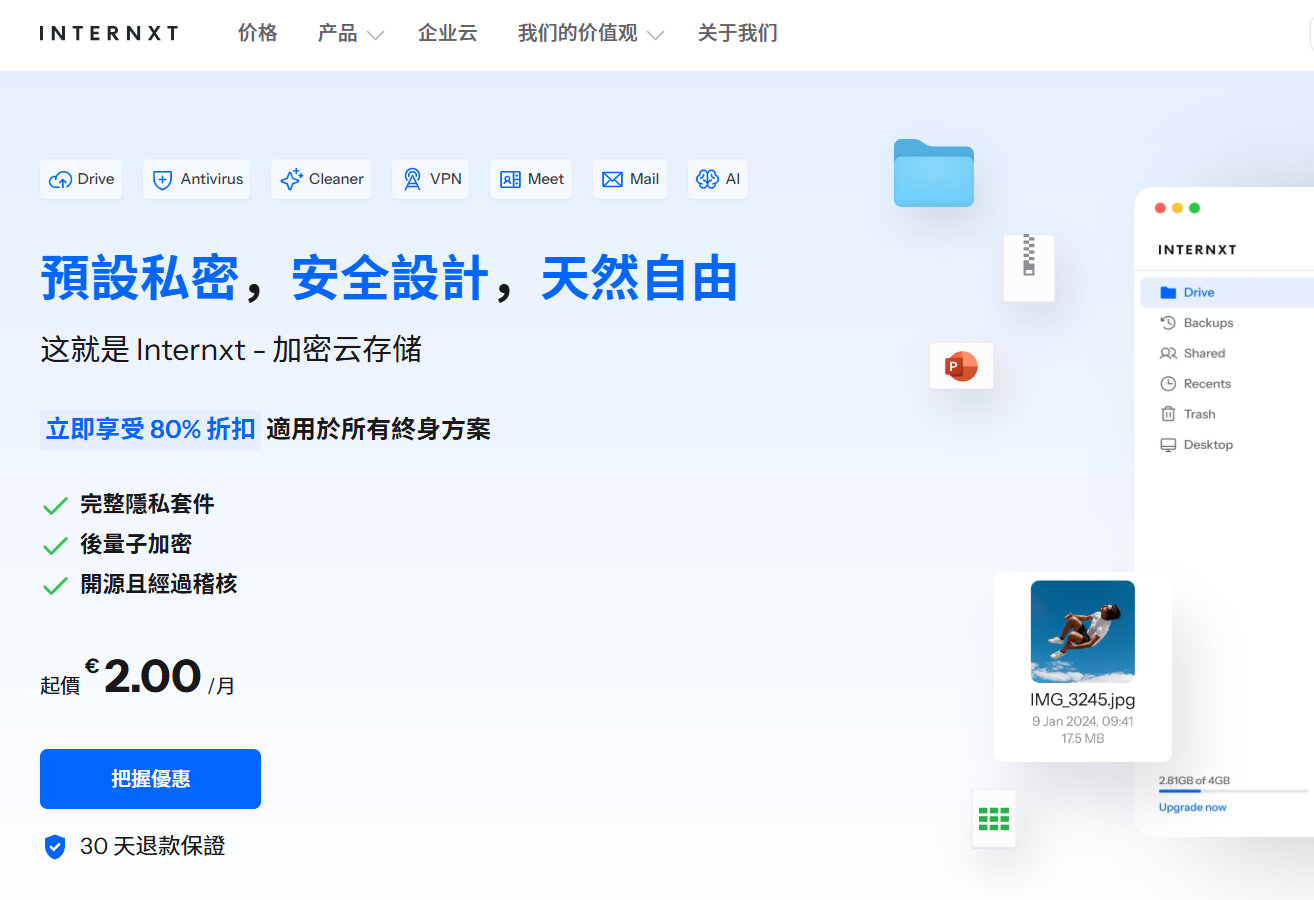Click the PowerPoint file icon

961,367
